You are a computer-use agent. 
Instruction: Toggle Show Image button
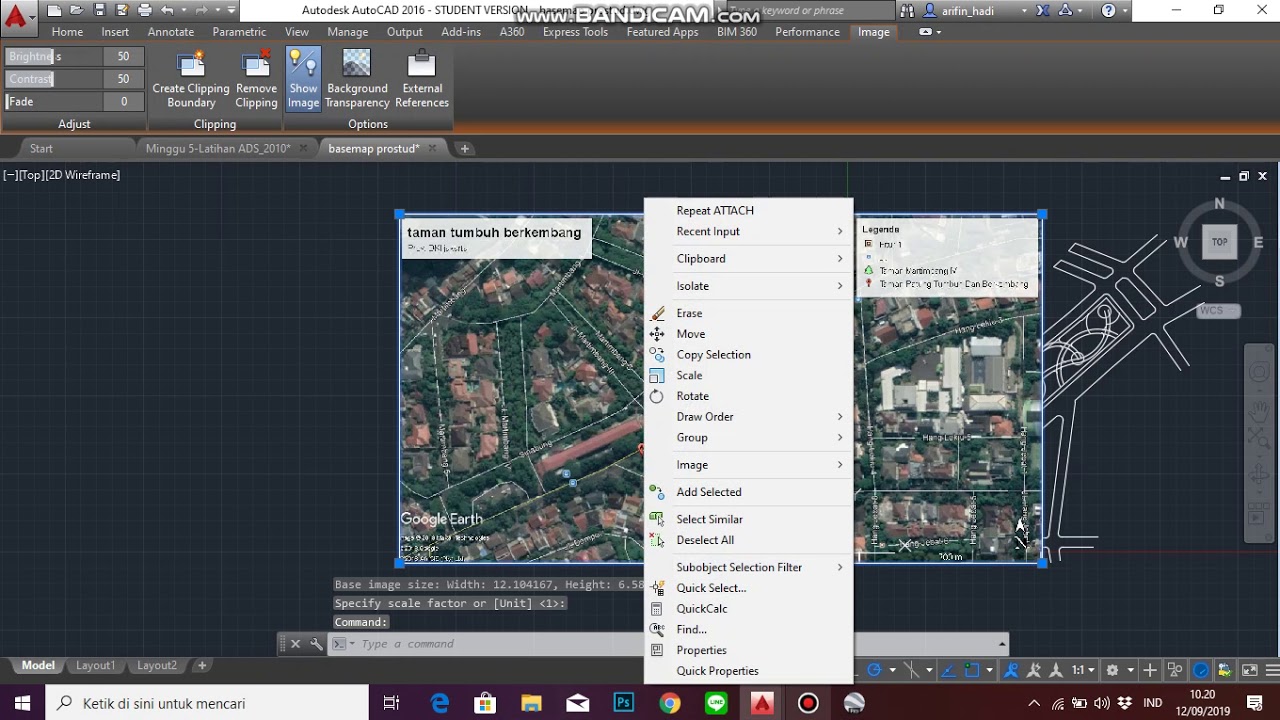[303, 79]
